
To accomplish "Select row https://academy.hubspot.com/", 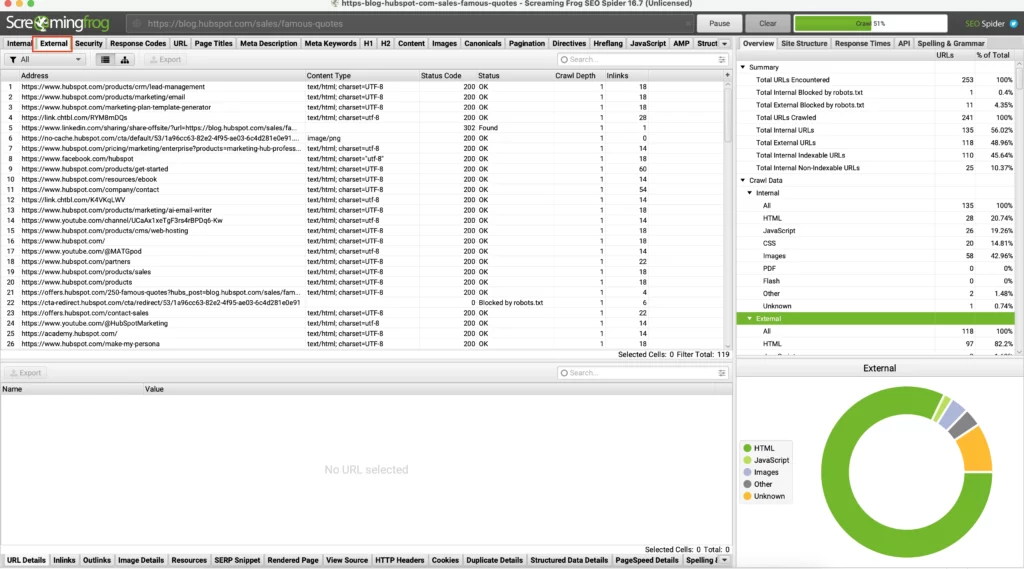I will point(362,334).
